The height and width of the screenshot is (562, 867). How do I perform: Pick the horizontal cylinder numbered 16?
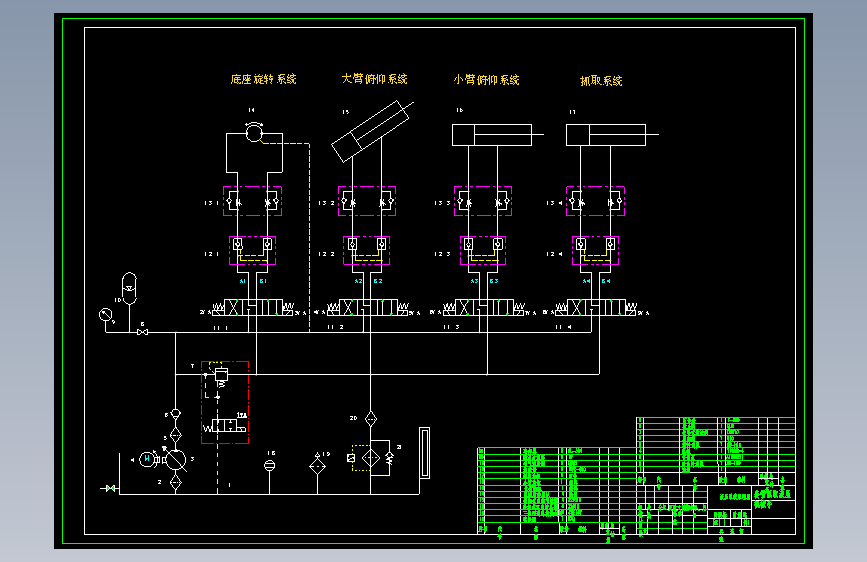[498, 135]
